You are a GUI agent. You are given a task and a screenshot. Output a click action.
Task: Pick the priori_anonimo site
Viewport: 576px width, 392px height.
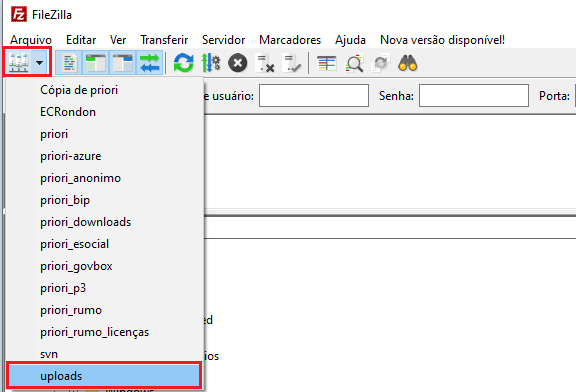tap(105, 178)
